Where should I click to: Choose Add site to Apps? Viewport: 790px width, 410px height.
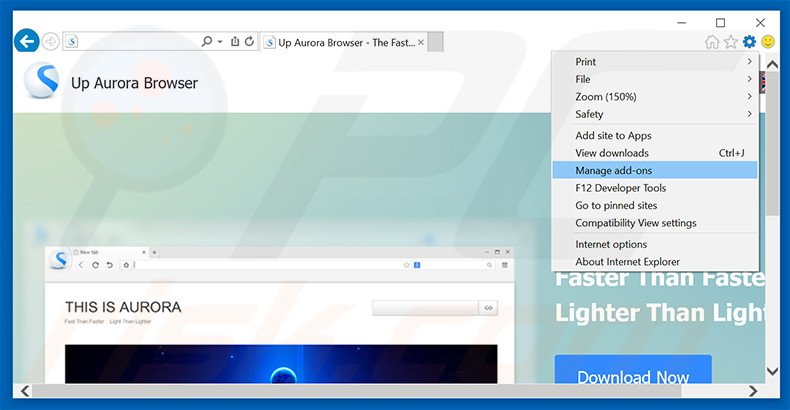[655, 135]
